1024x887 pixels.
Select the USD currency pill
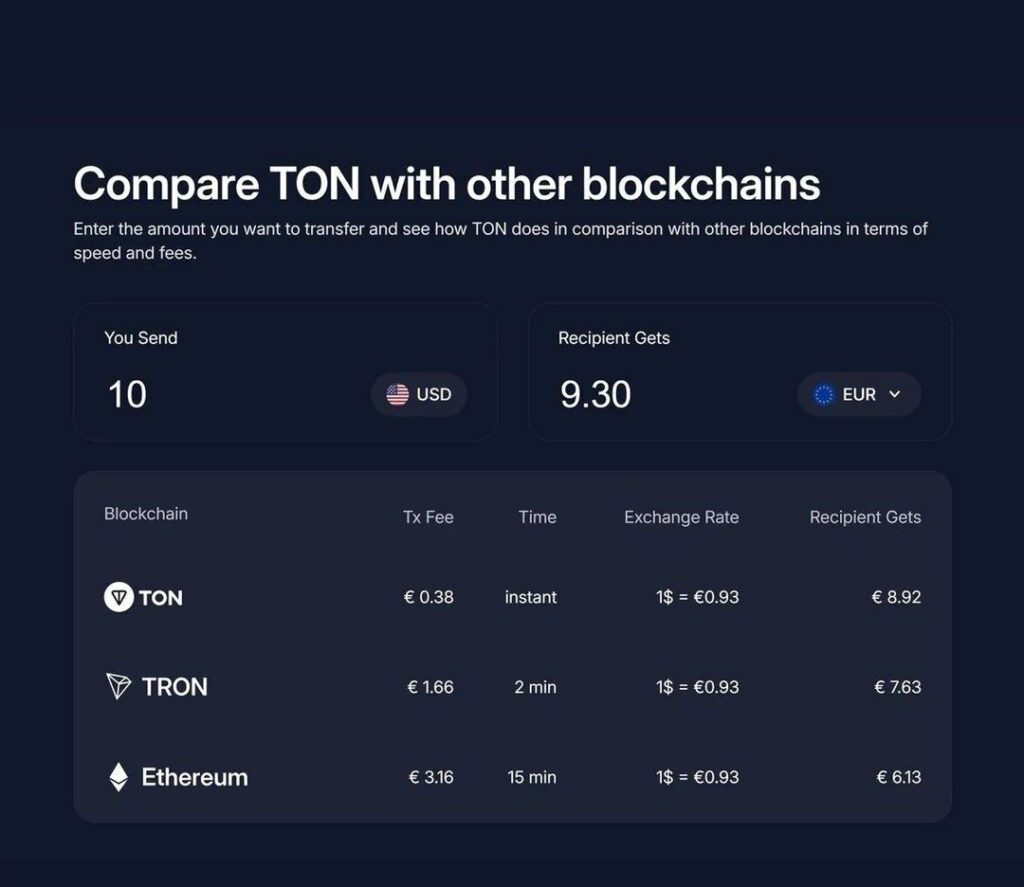point(419,395)
